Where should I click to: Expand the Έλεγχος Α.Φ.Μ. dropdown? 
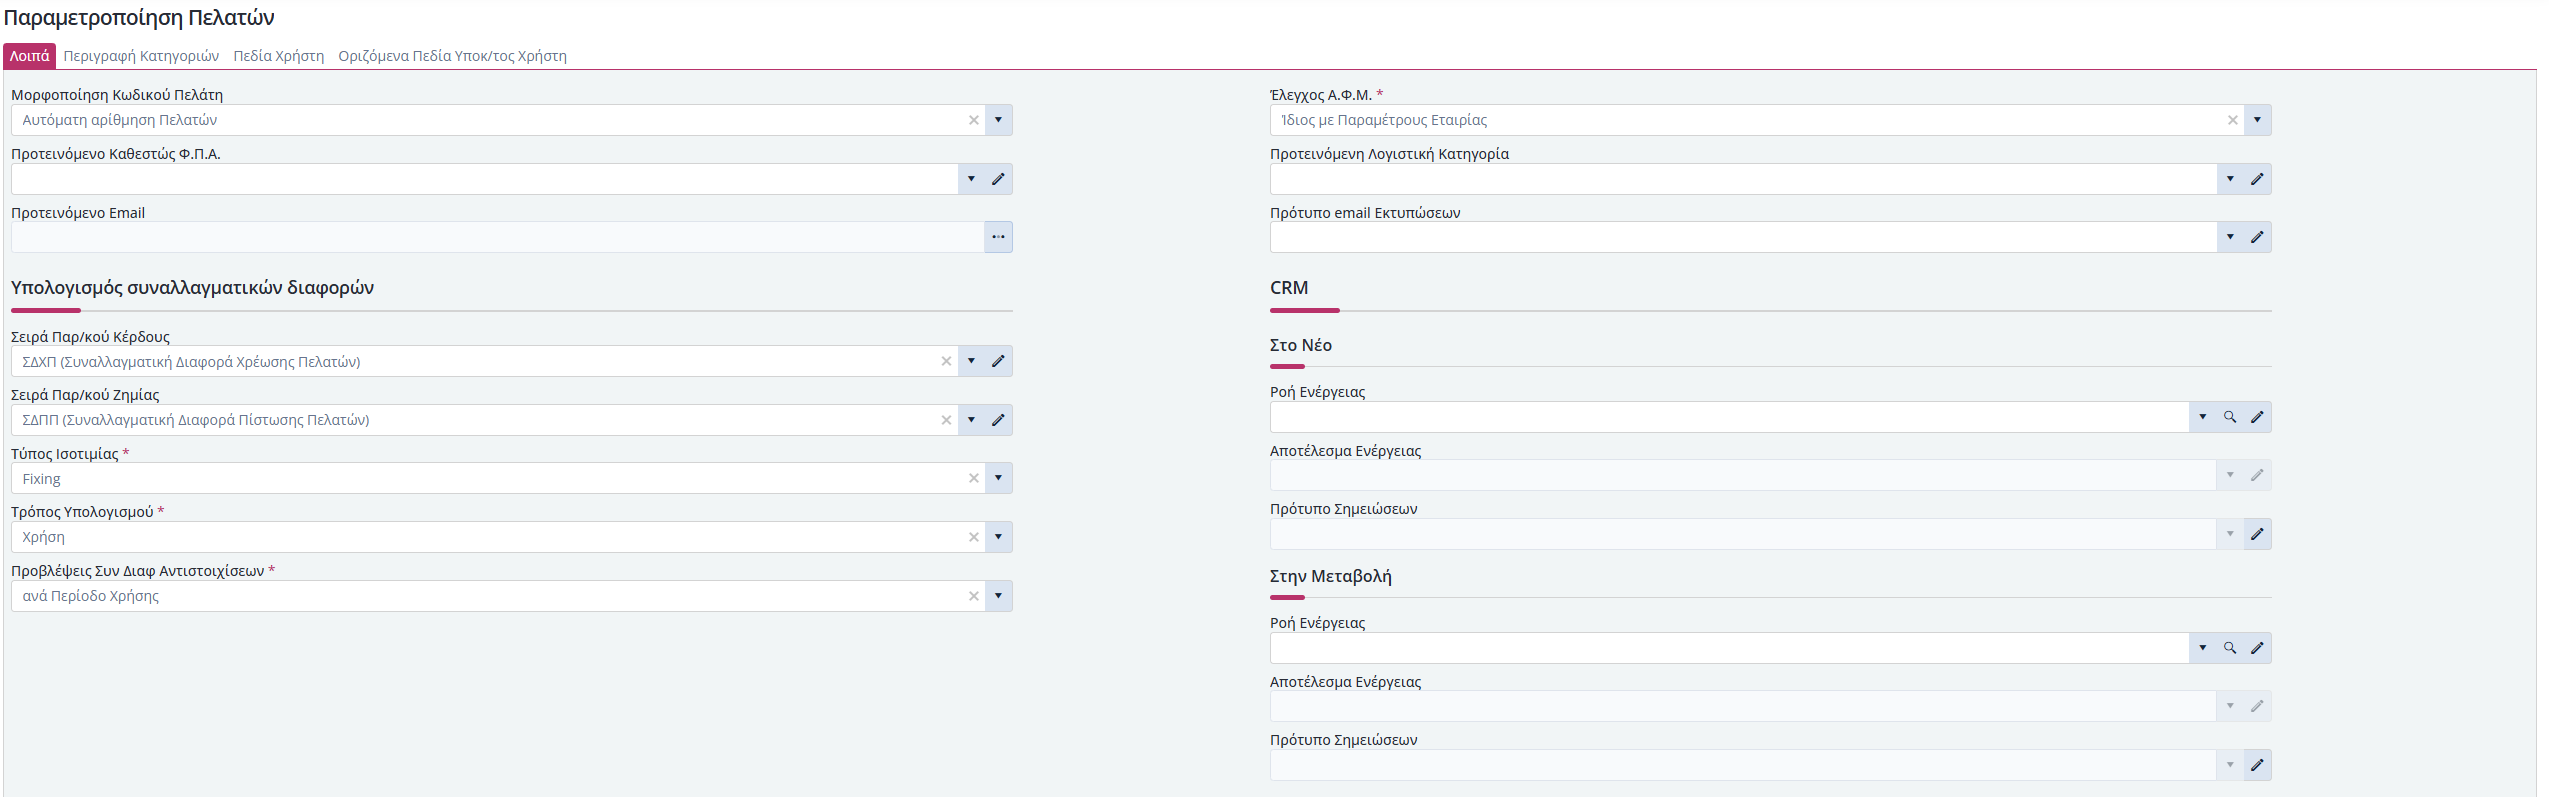click(2257, 120)
